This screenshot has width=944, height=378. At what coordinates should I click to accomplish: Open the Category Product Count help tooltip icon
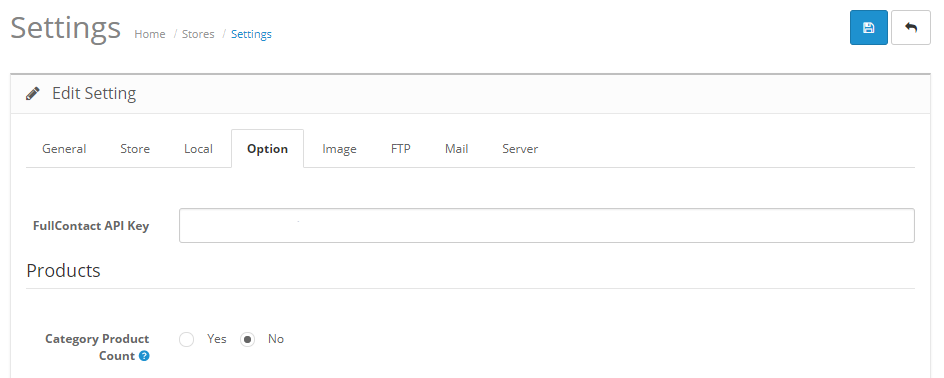[144, 356]
